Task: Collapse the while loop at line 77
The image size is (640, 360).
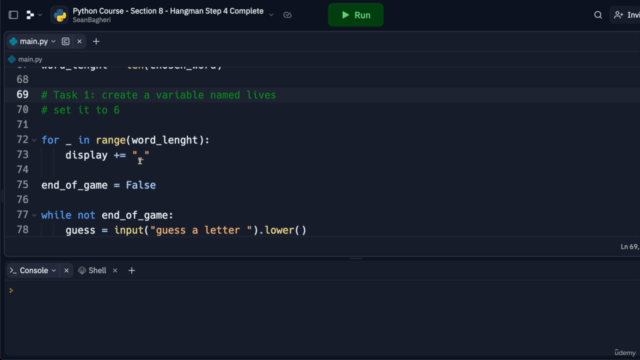Action: (34, 215)
